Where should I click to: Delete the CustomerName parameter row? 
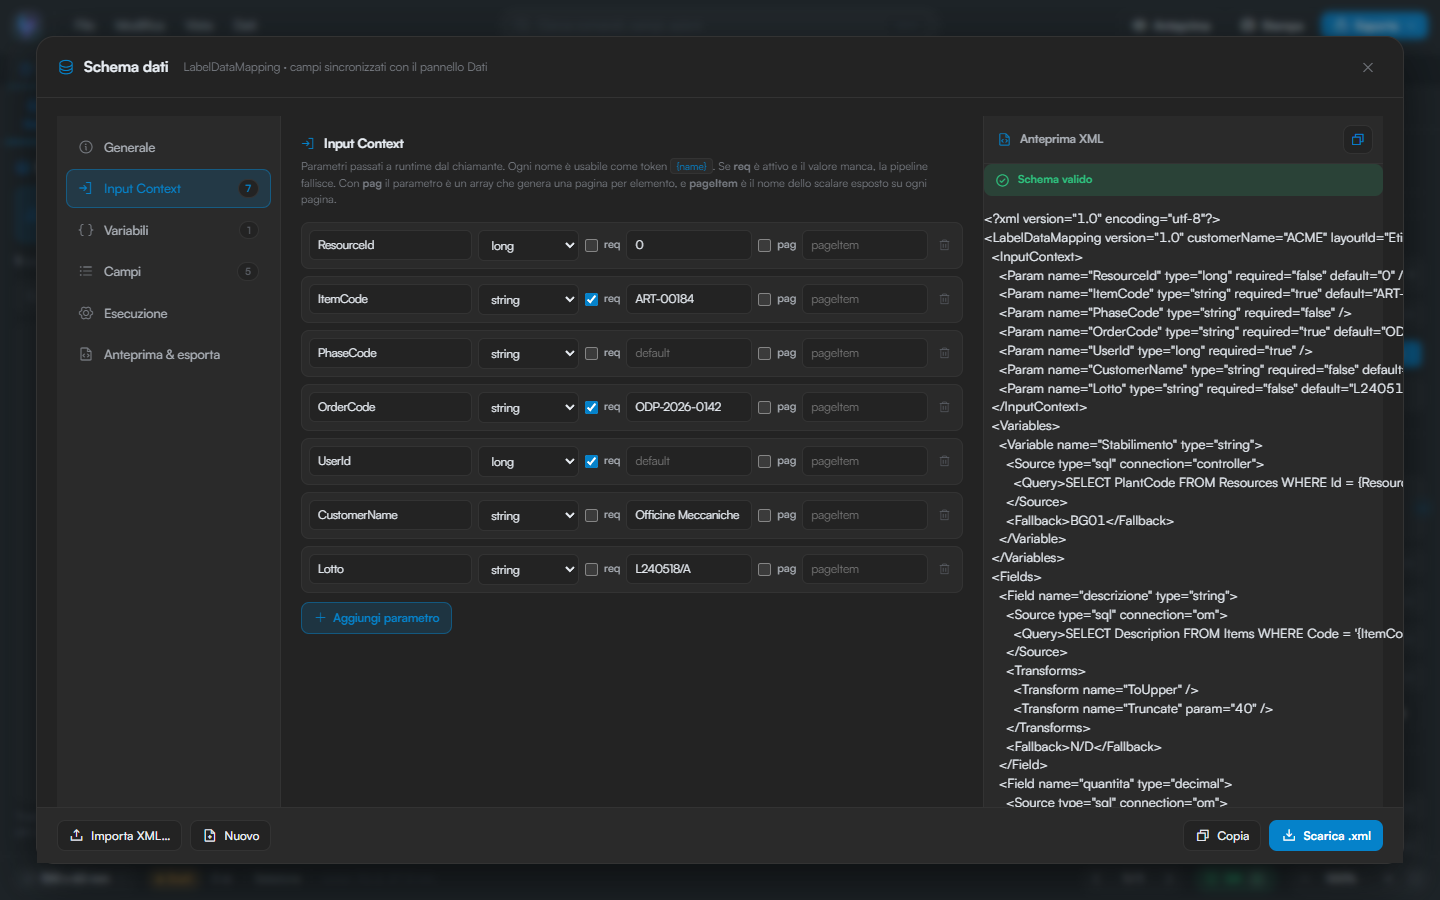click(944, 515)
